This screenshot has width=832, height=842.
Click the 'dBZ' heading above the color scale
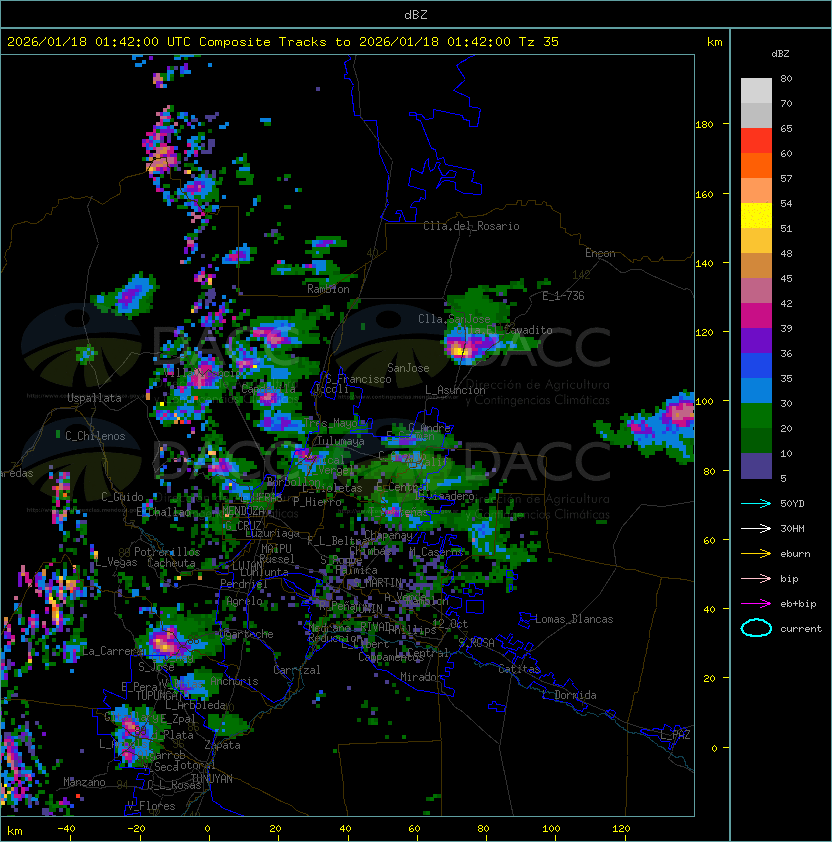(780, 54)
